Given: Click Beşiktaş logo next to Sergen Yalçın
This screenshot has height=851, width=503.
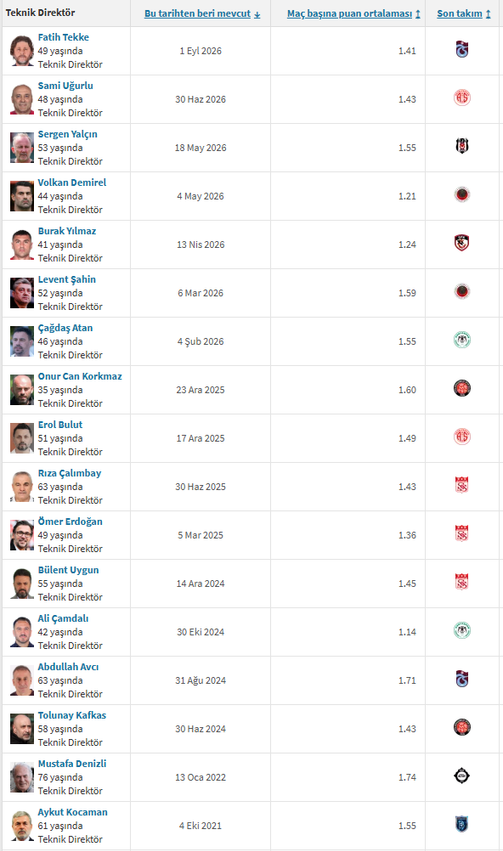Looking at the screenshot, I should (462, 147).
